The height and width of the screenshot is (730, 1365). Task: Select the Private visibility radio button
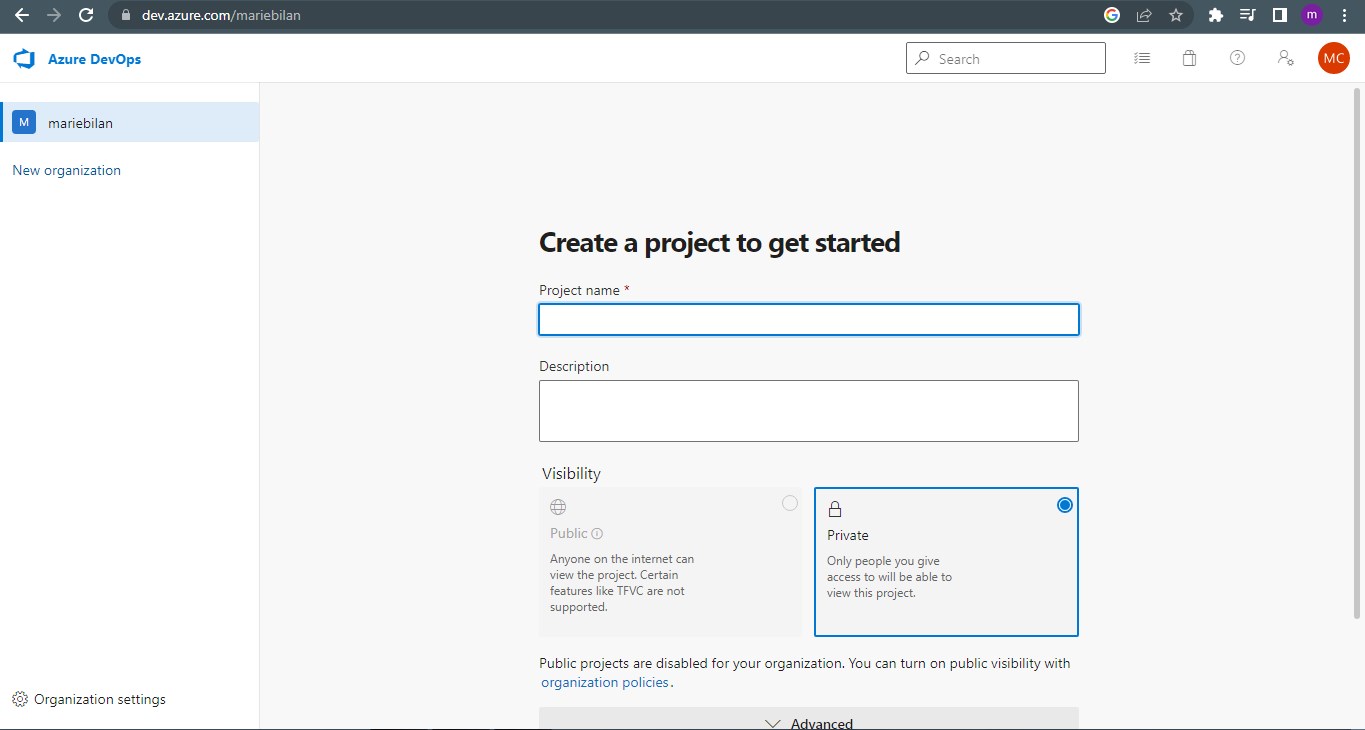(1064, 505)
